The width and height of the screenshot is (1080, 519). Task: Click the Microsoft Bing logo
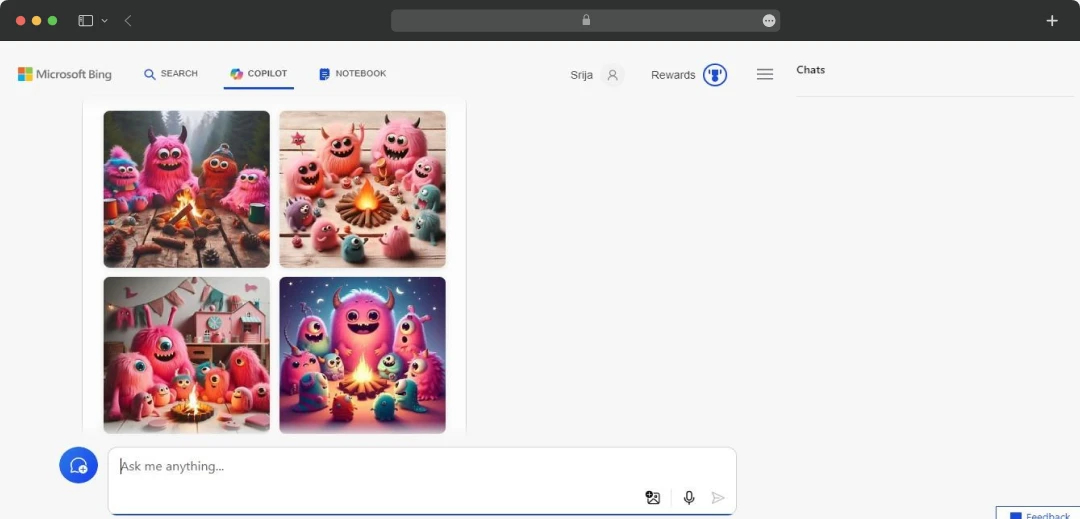pyautogui.click(x=64, y=74)
